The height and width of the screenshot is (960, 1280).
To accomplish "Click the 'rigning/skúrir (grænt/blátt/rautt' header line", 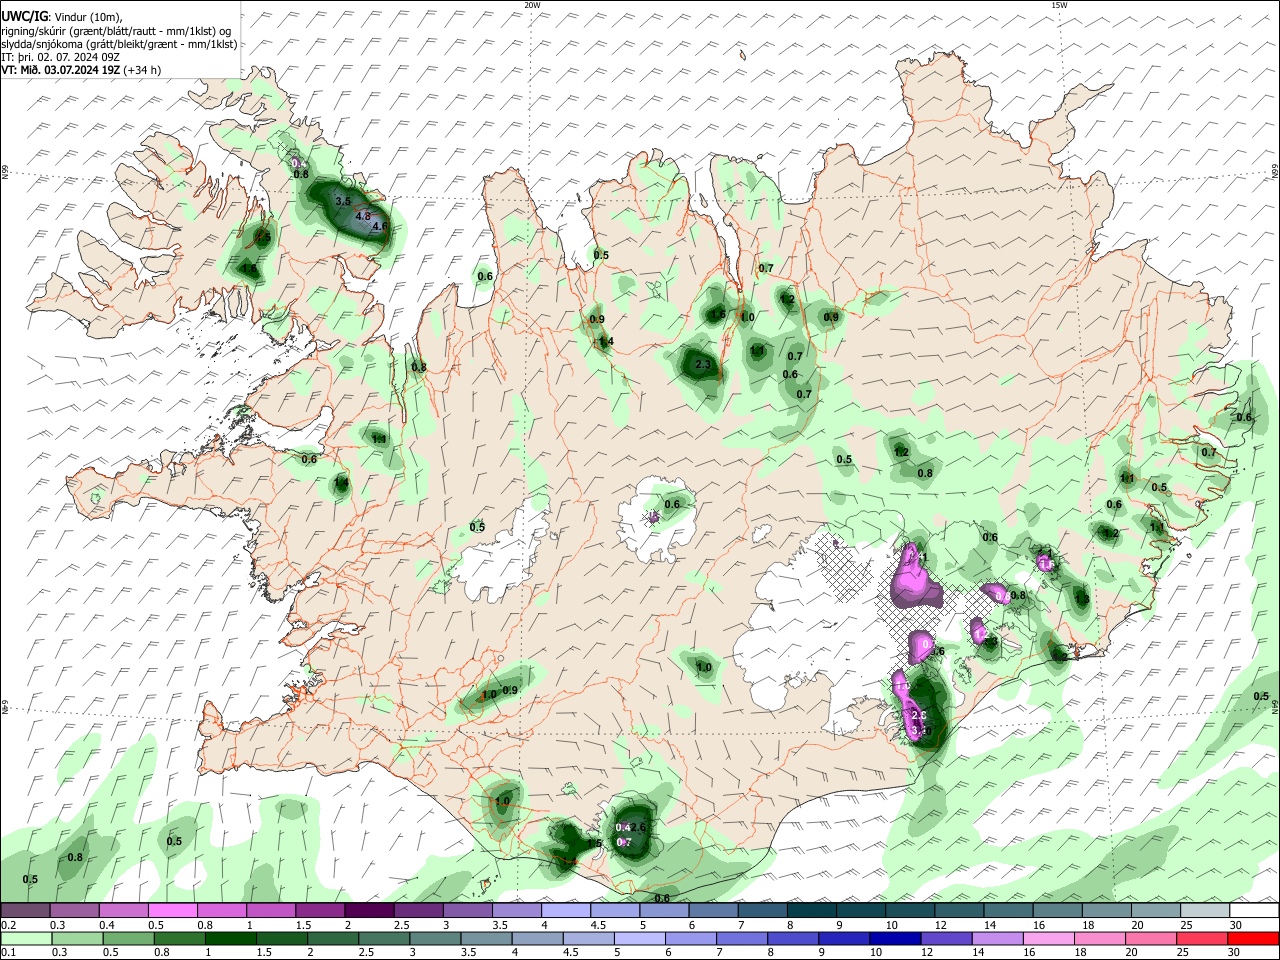I will [x=117, y=31].
